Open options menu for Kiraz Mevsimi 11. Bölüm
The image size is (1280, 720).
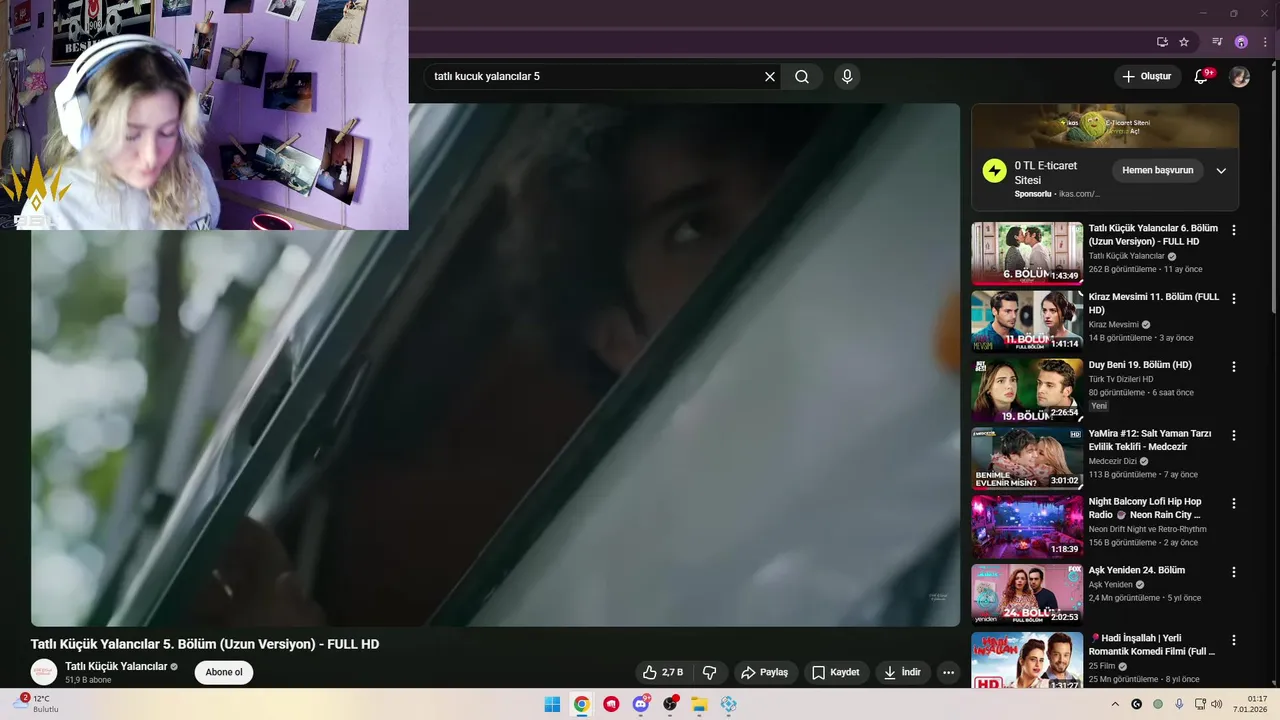(x=1234, y=298)
